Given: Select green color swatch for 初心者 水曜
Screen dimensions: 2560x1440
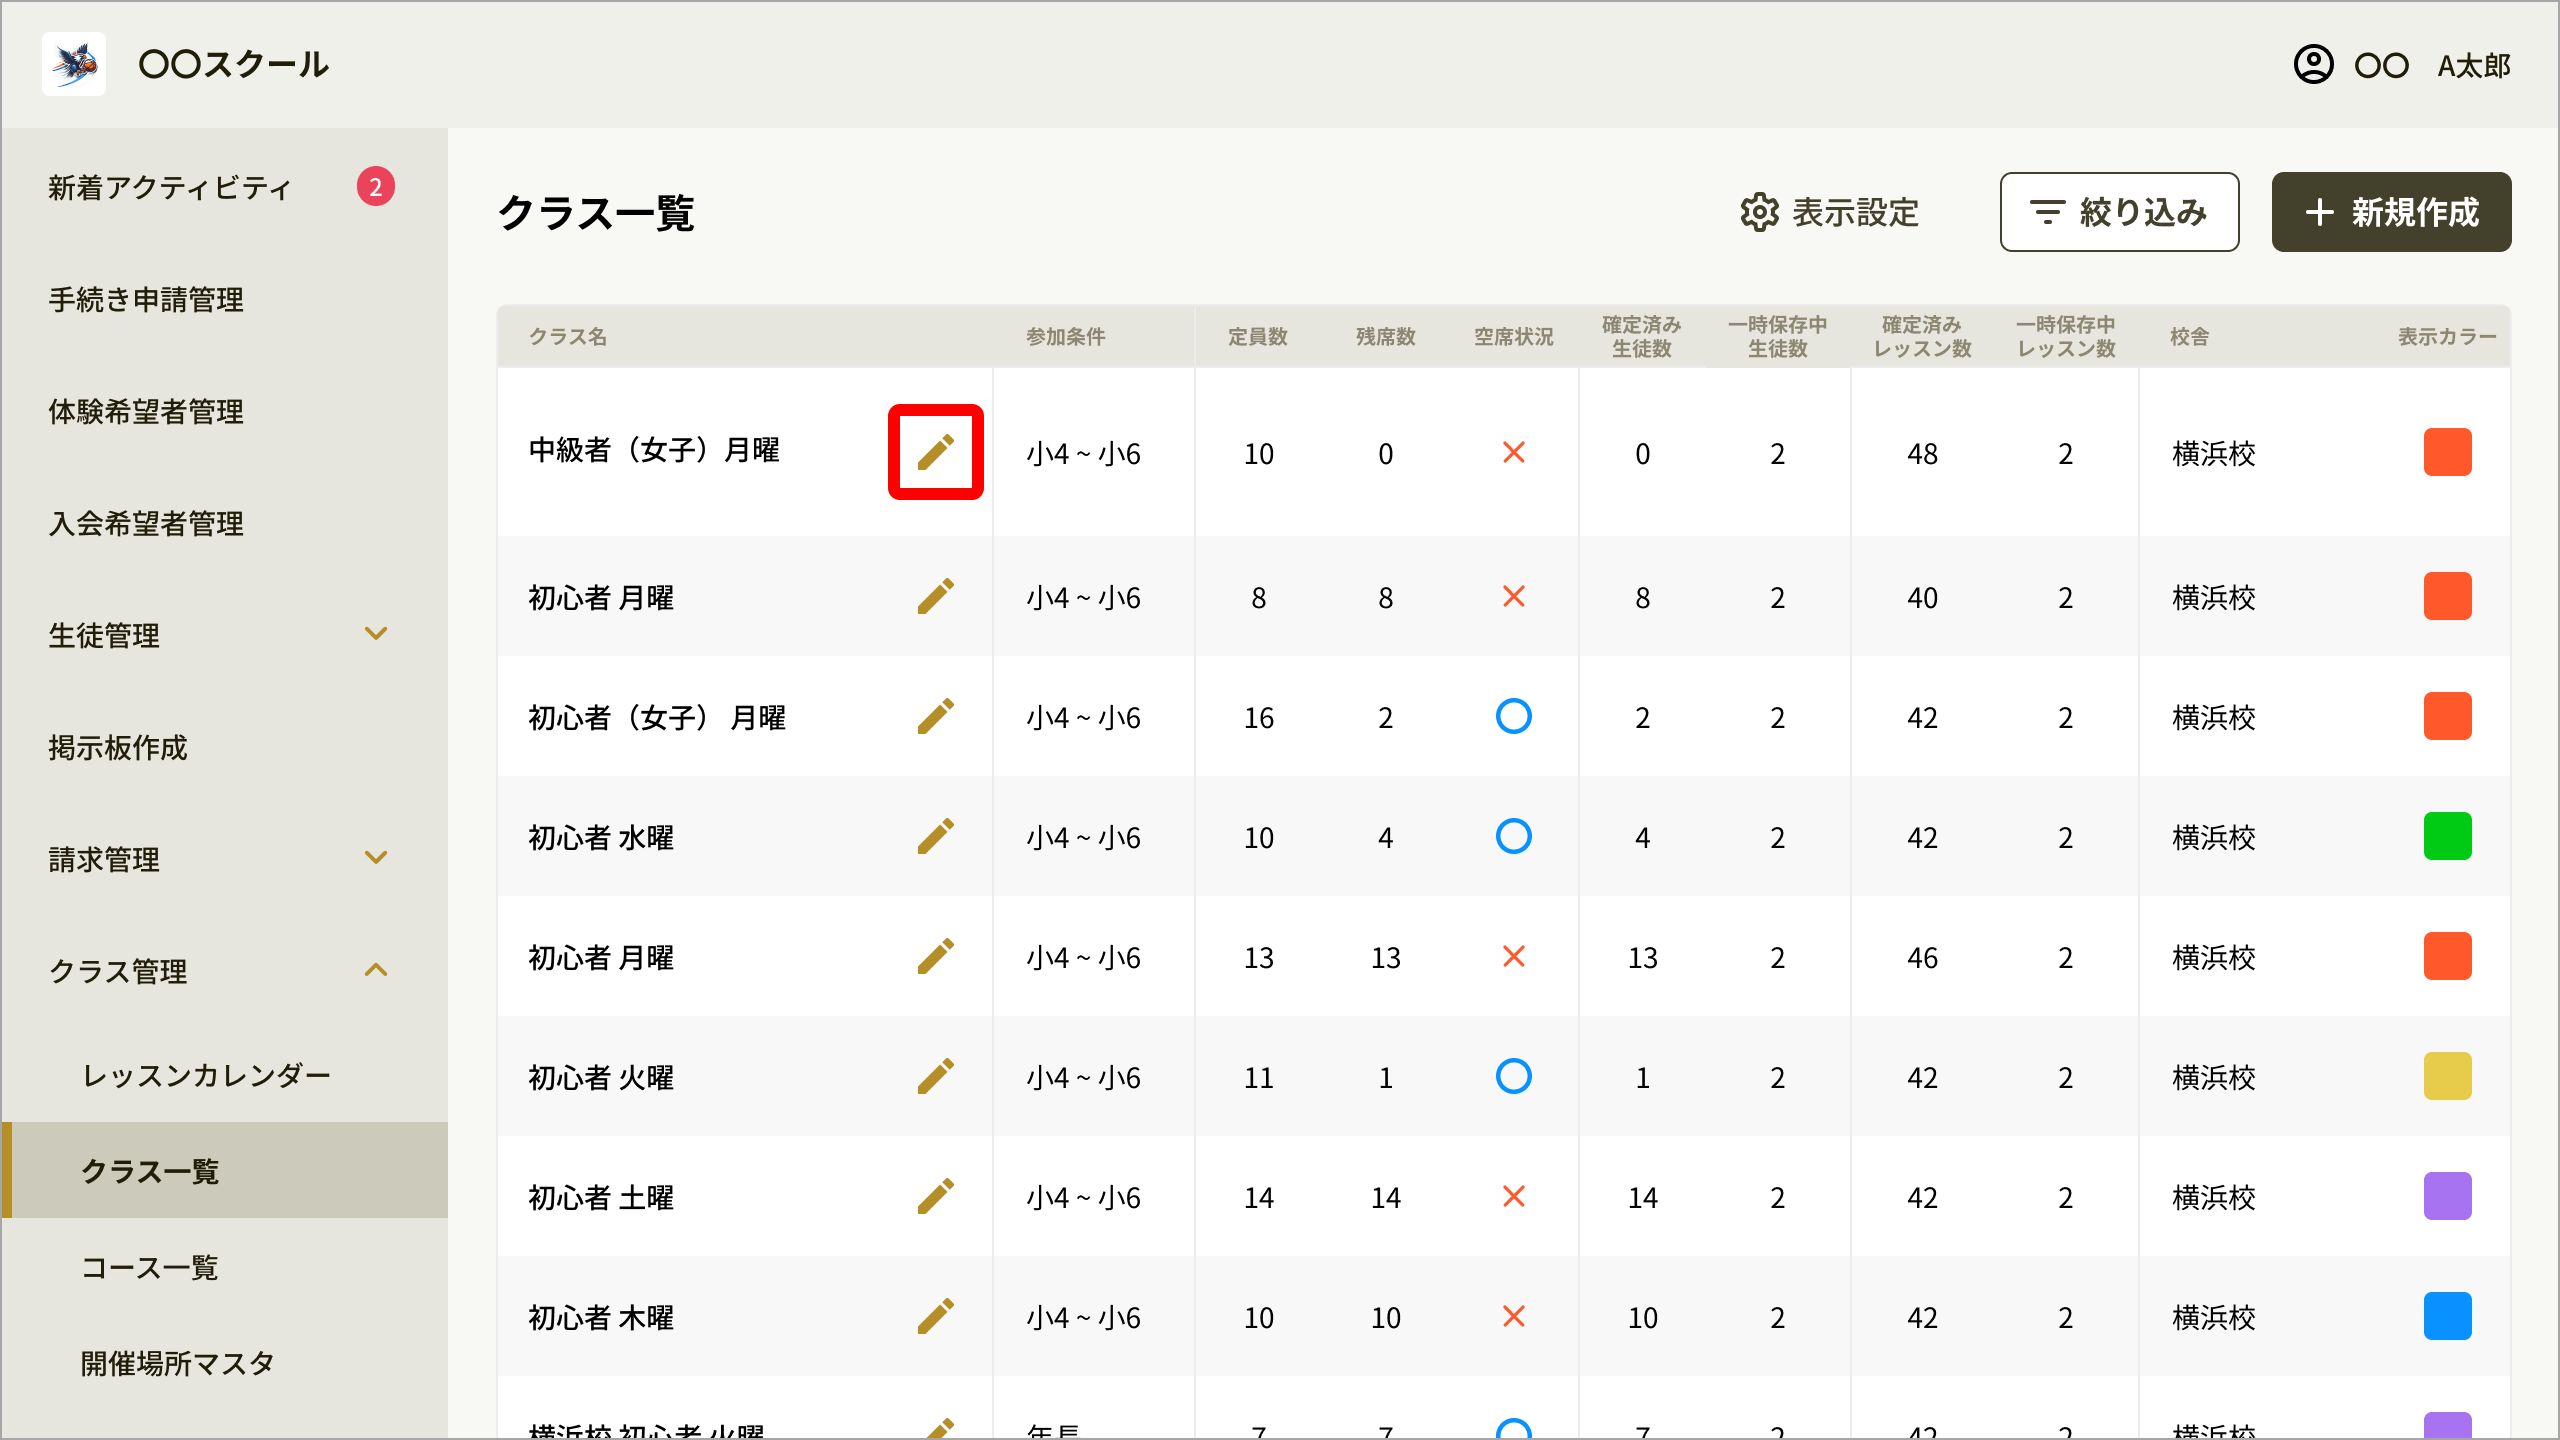Looking at the screenshot, I should pos(2447,836).
